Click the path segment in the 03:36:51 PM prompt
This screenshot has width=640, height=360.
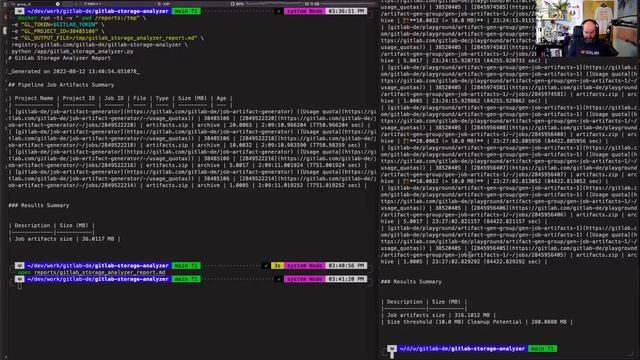98,11
